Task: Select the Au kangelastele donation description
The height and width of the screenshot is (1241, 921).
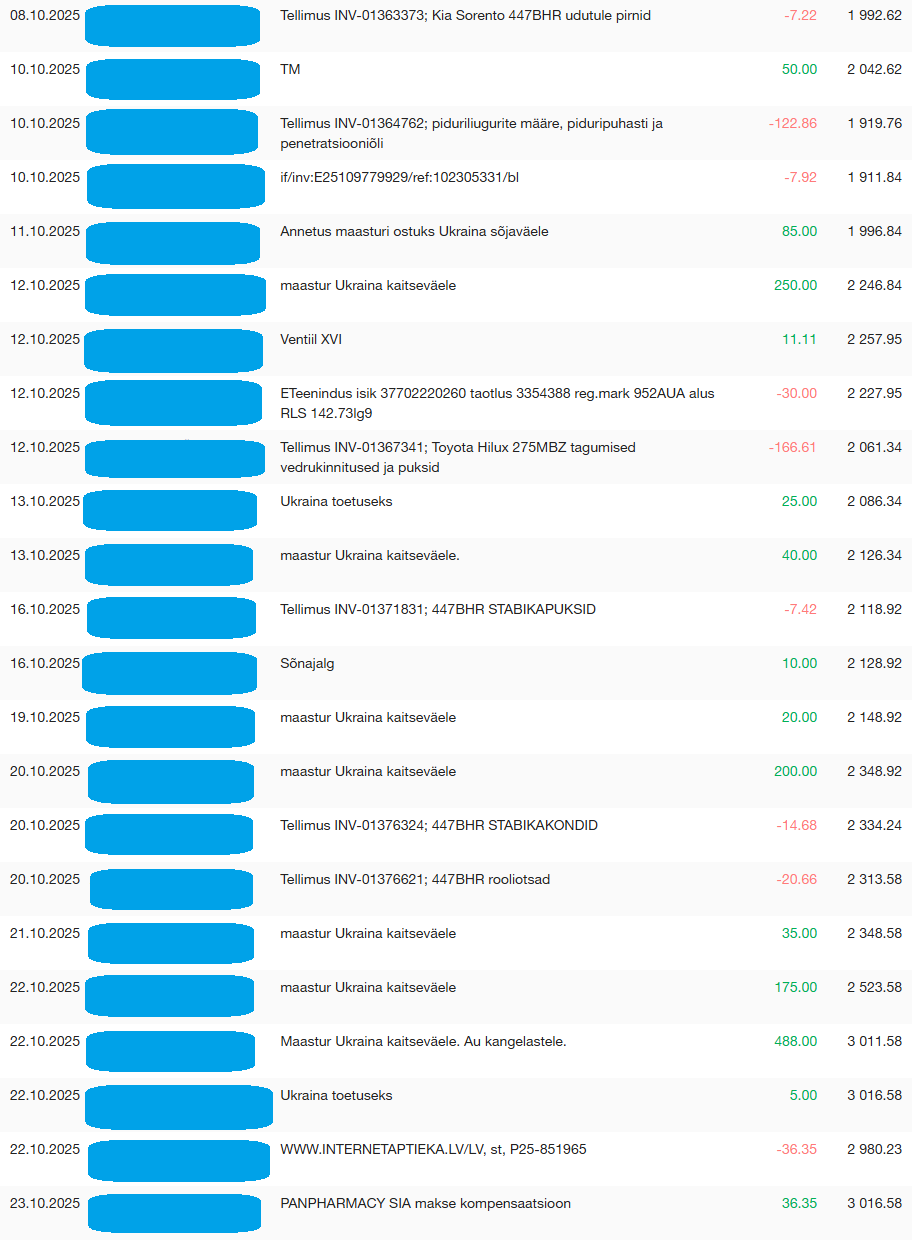Action: pos(423,1042)
